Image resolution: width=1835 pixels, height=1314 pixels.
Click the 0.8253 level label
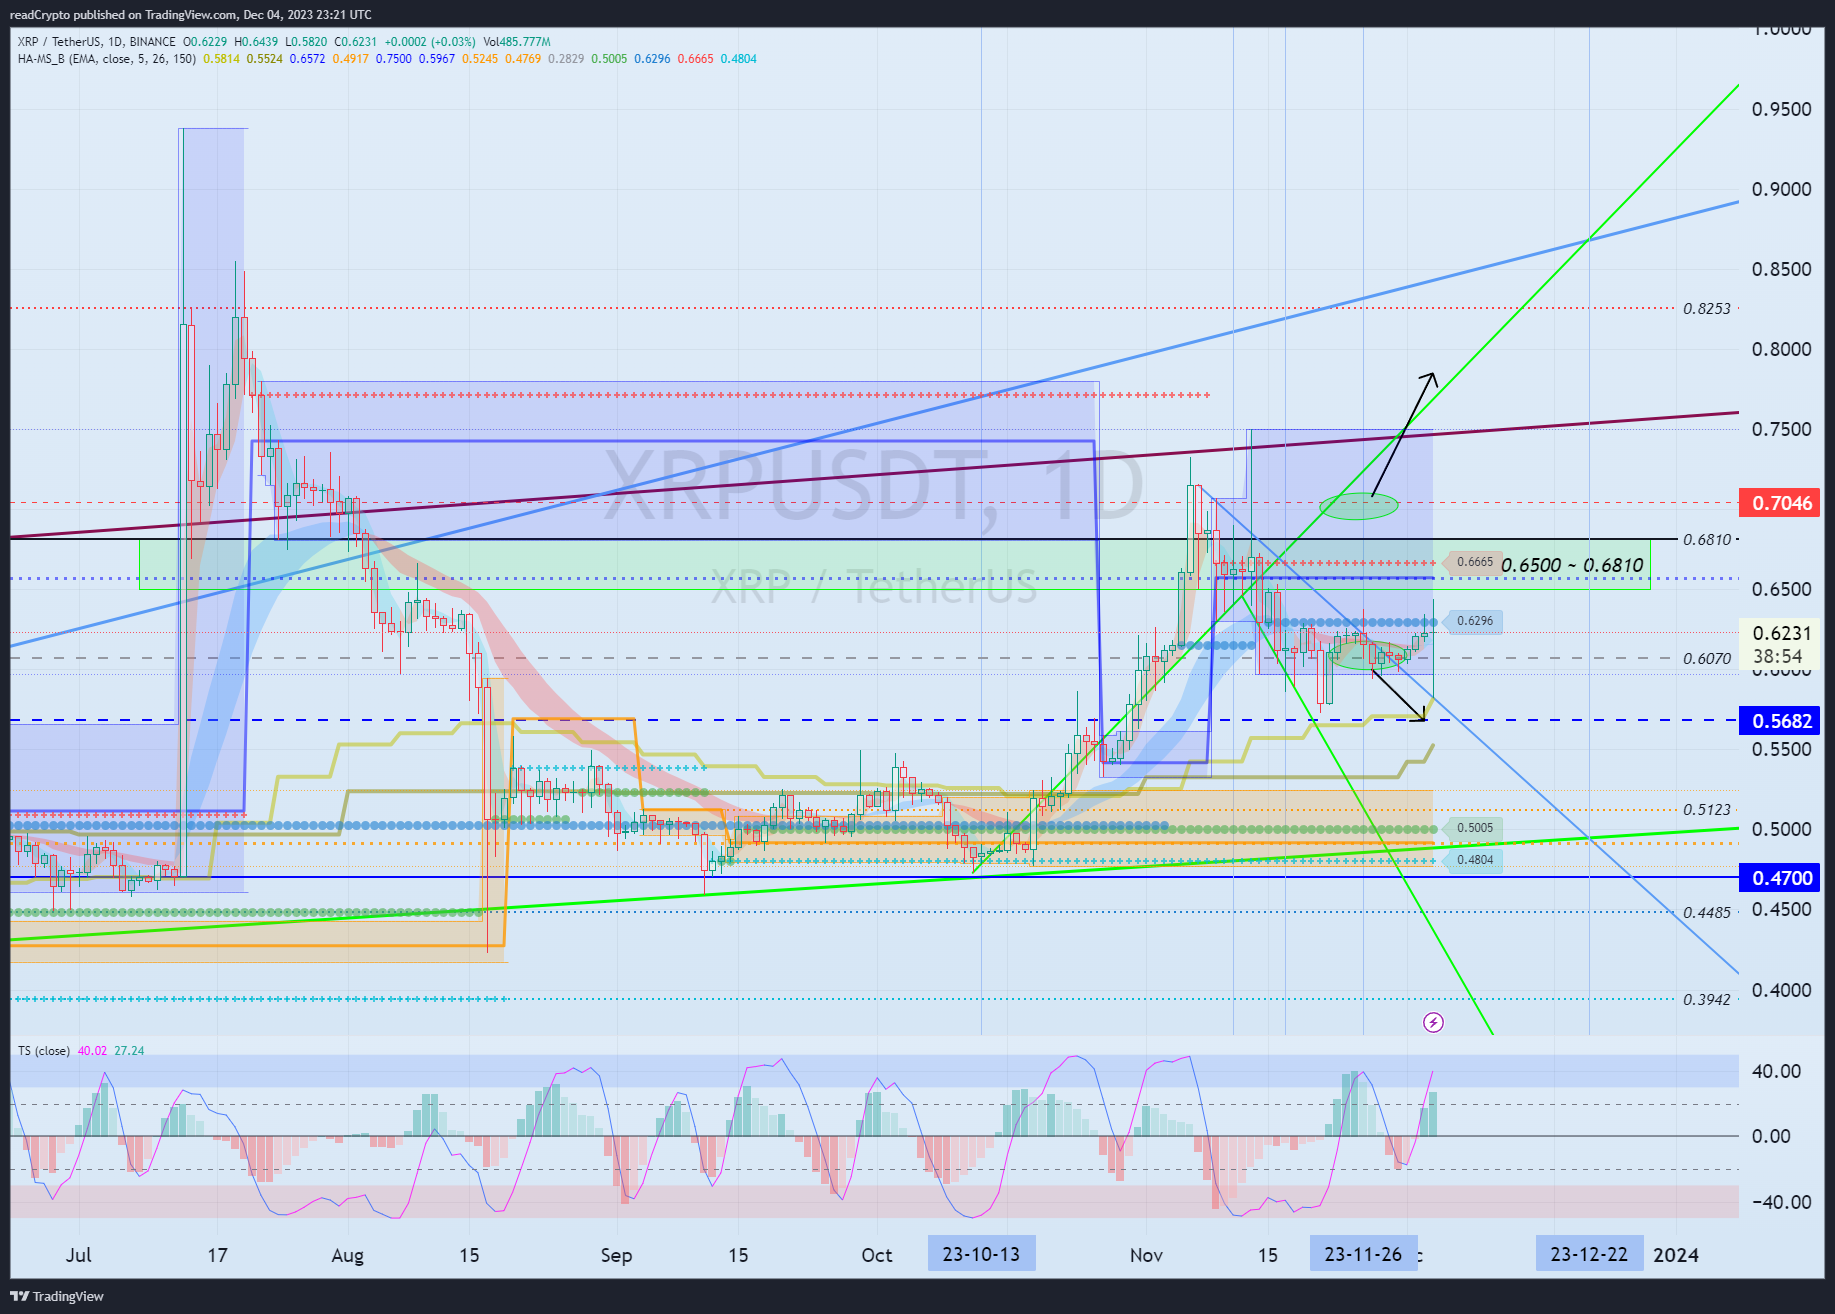pyautogui.click(x=1707, y=309)
